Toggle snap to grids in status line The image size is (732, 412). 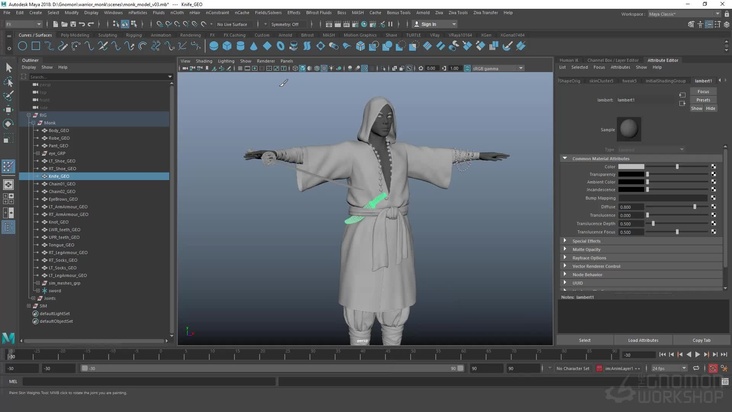[160, 24]
